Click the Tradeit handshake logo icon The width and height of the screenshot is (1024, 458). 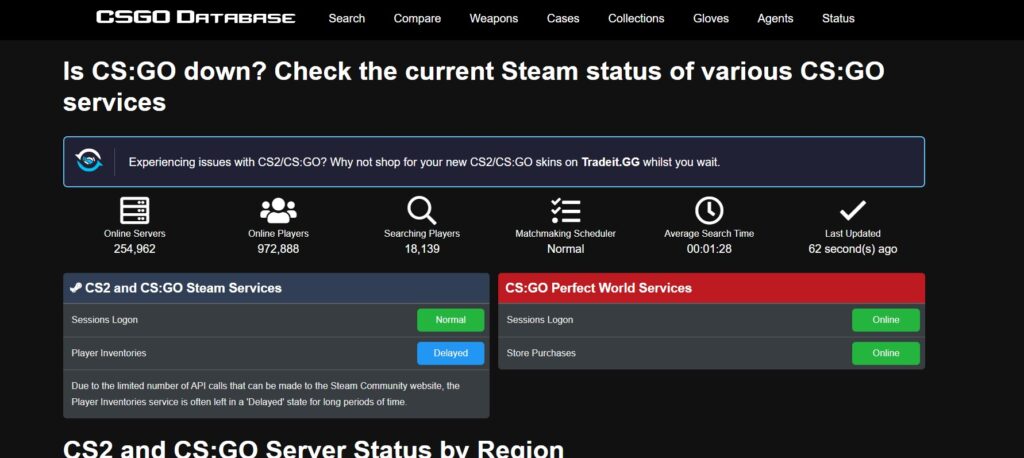[x=89, y=161]
